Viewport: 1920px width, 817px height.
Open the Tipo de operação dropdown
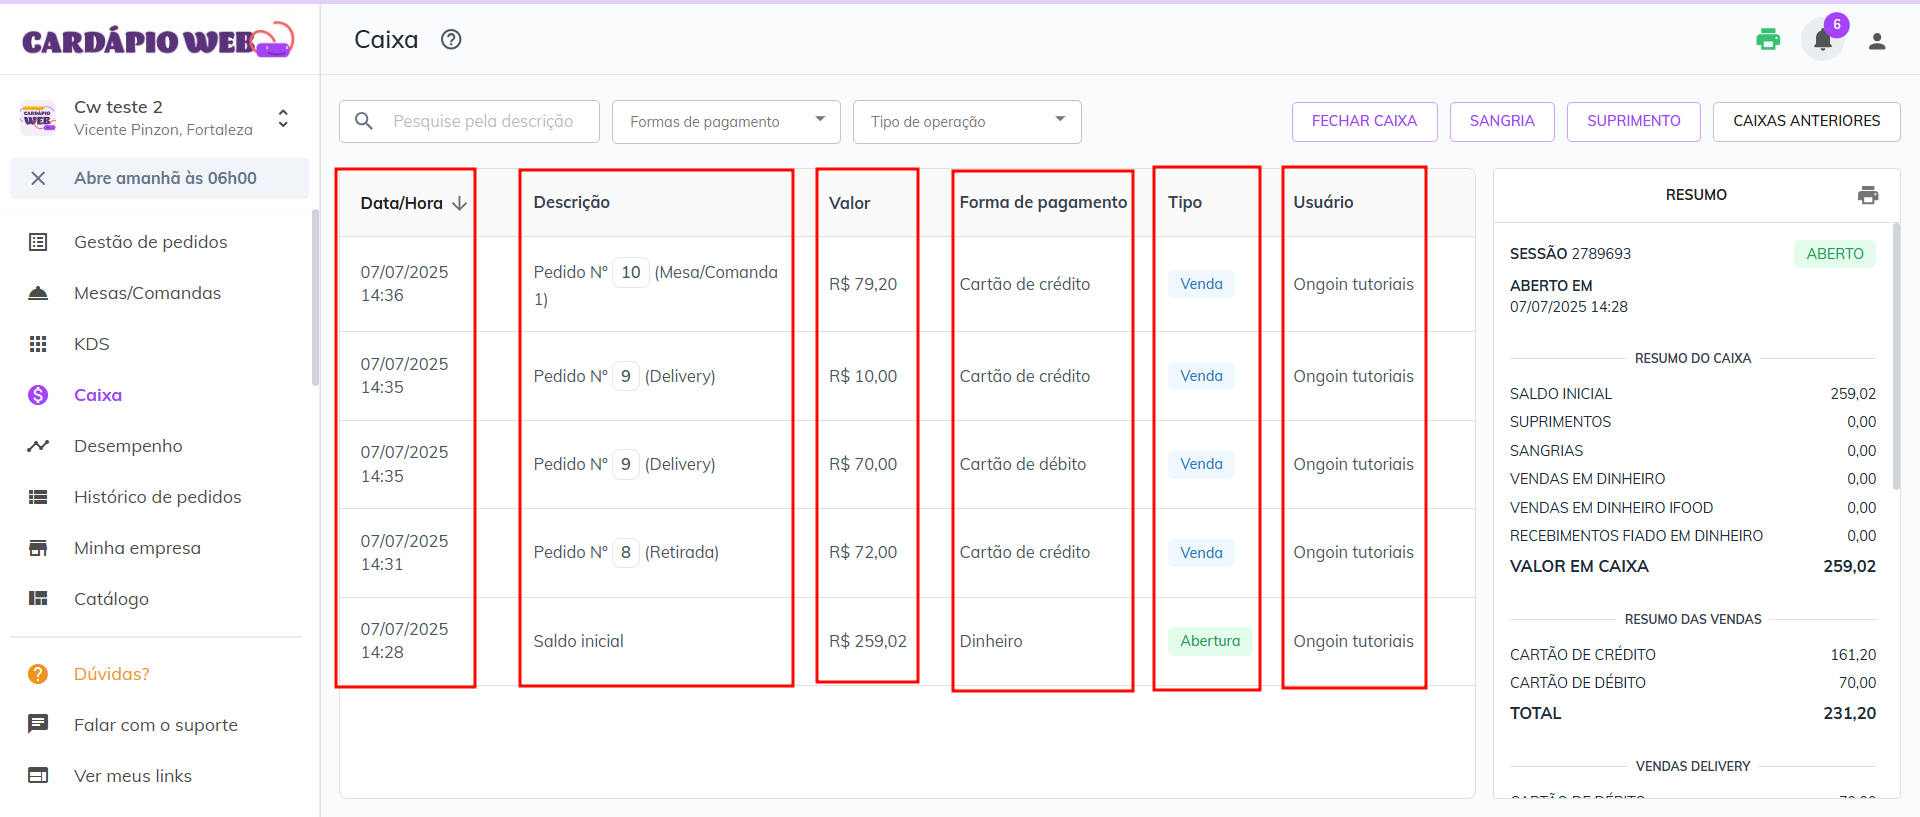click(966, 122)
